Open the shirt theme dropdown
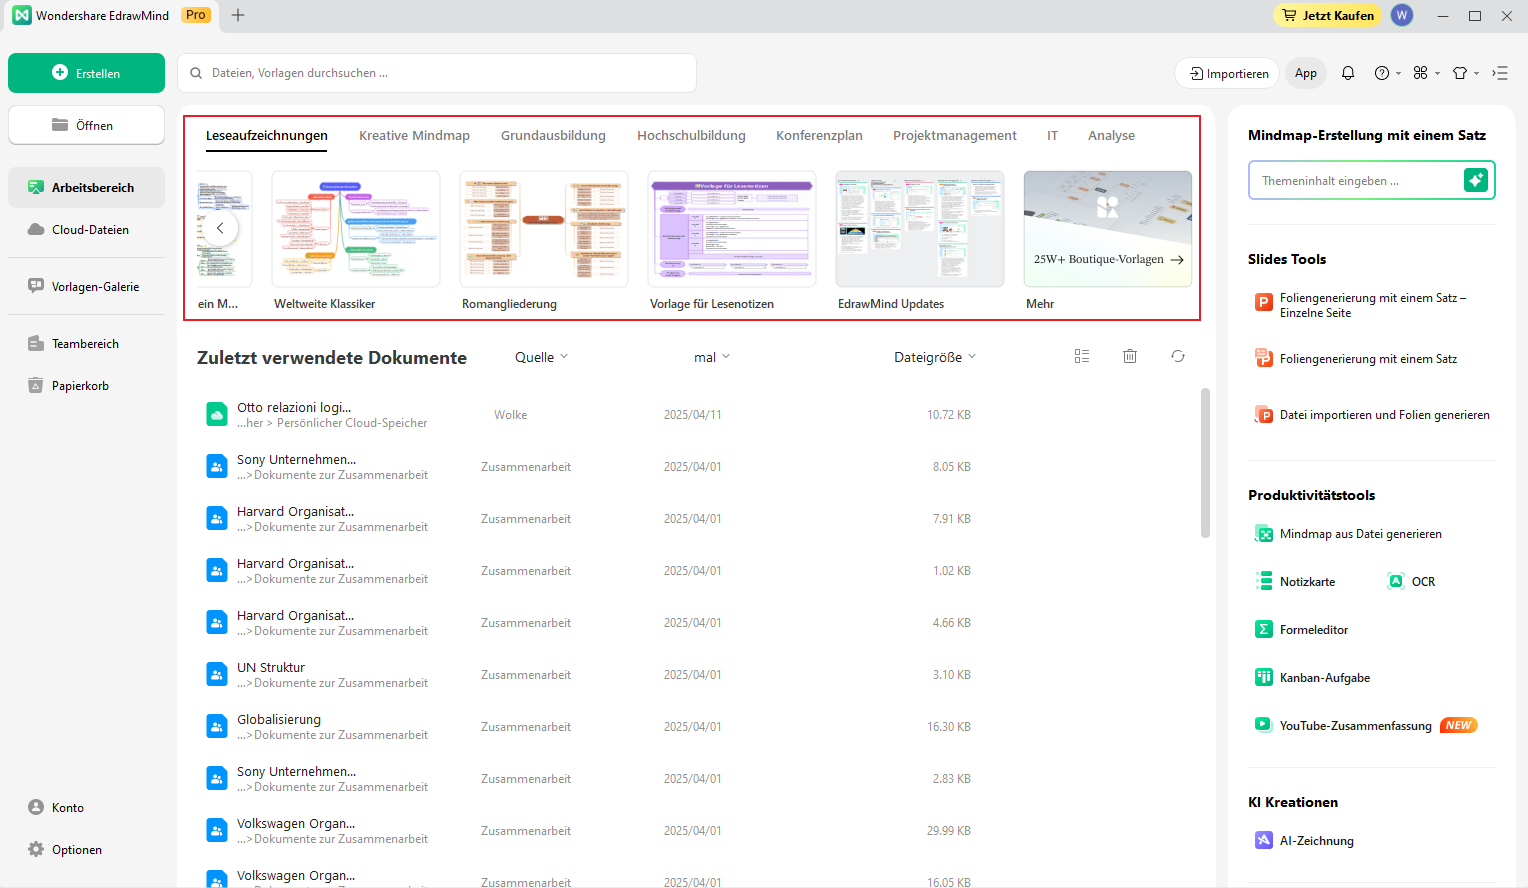1528x888 pixels. 1465,73
